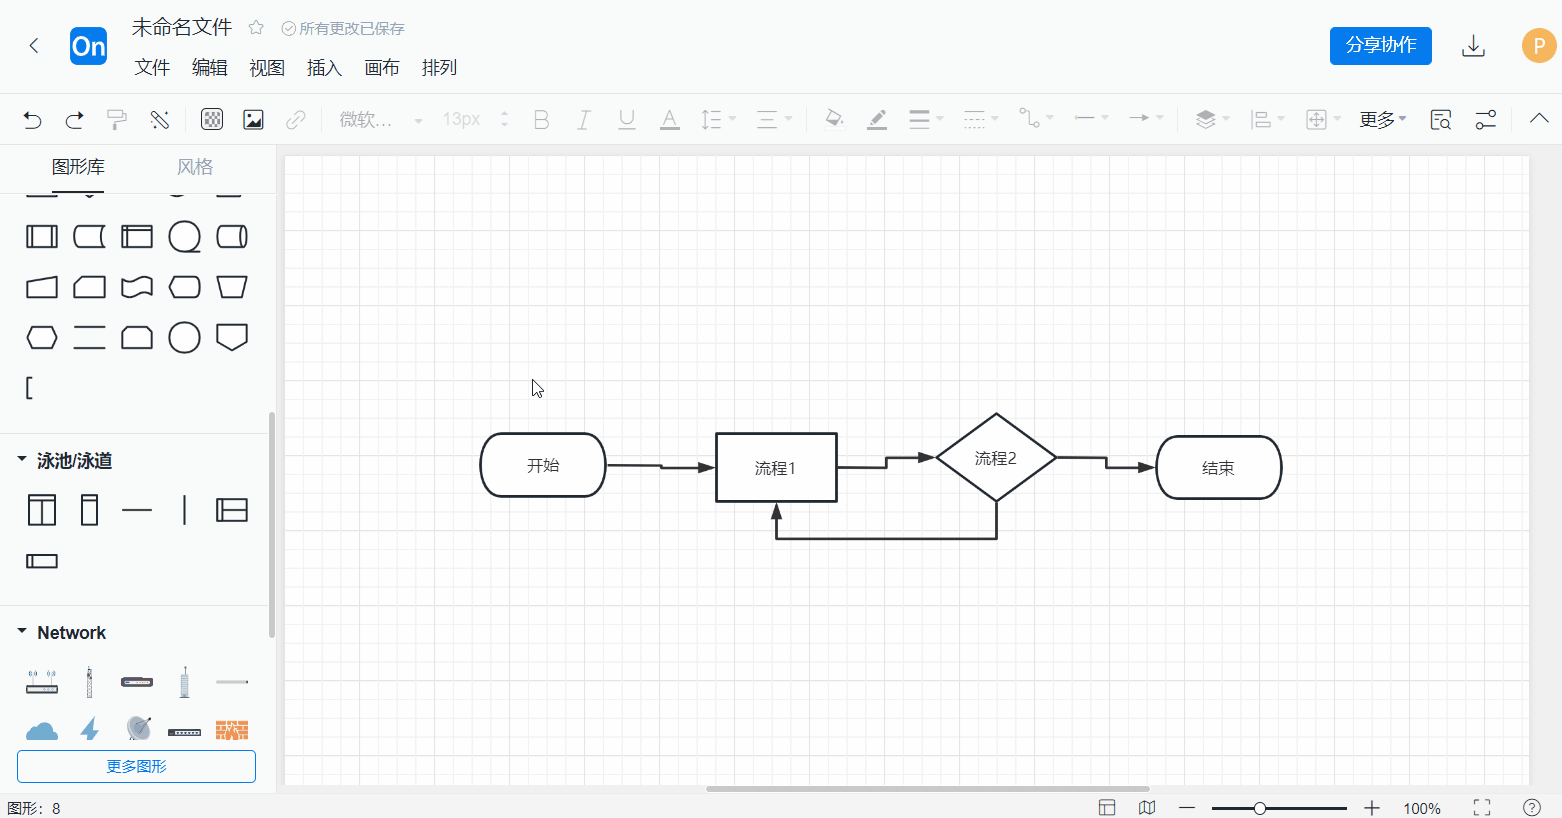Open the help question mark icon
1562x818 pixels.
pyautogui.click(x=1531, y=807)
